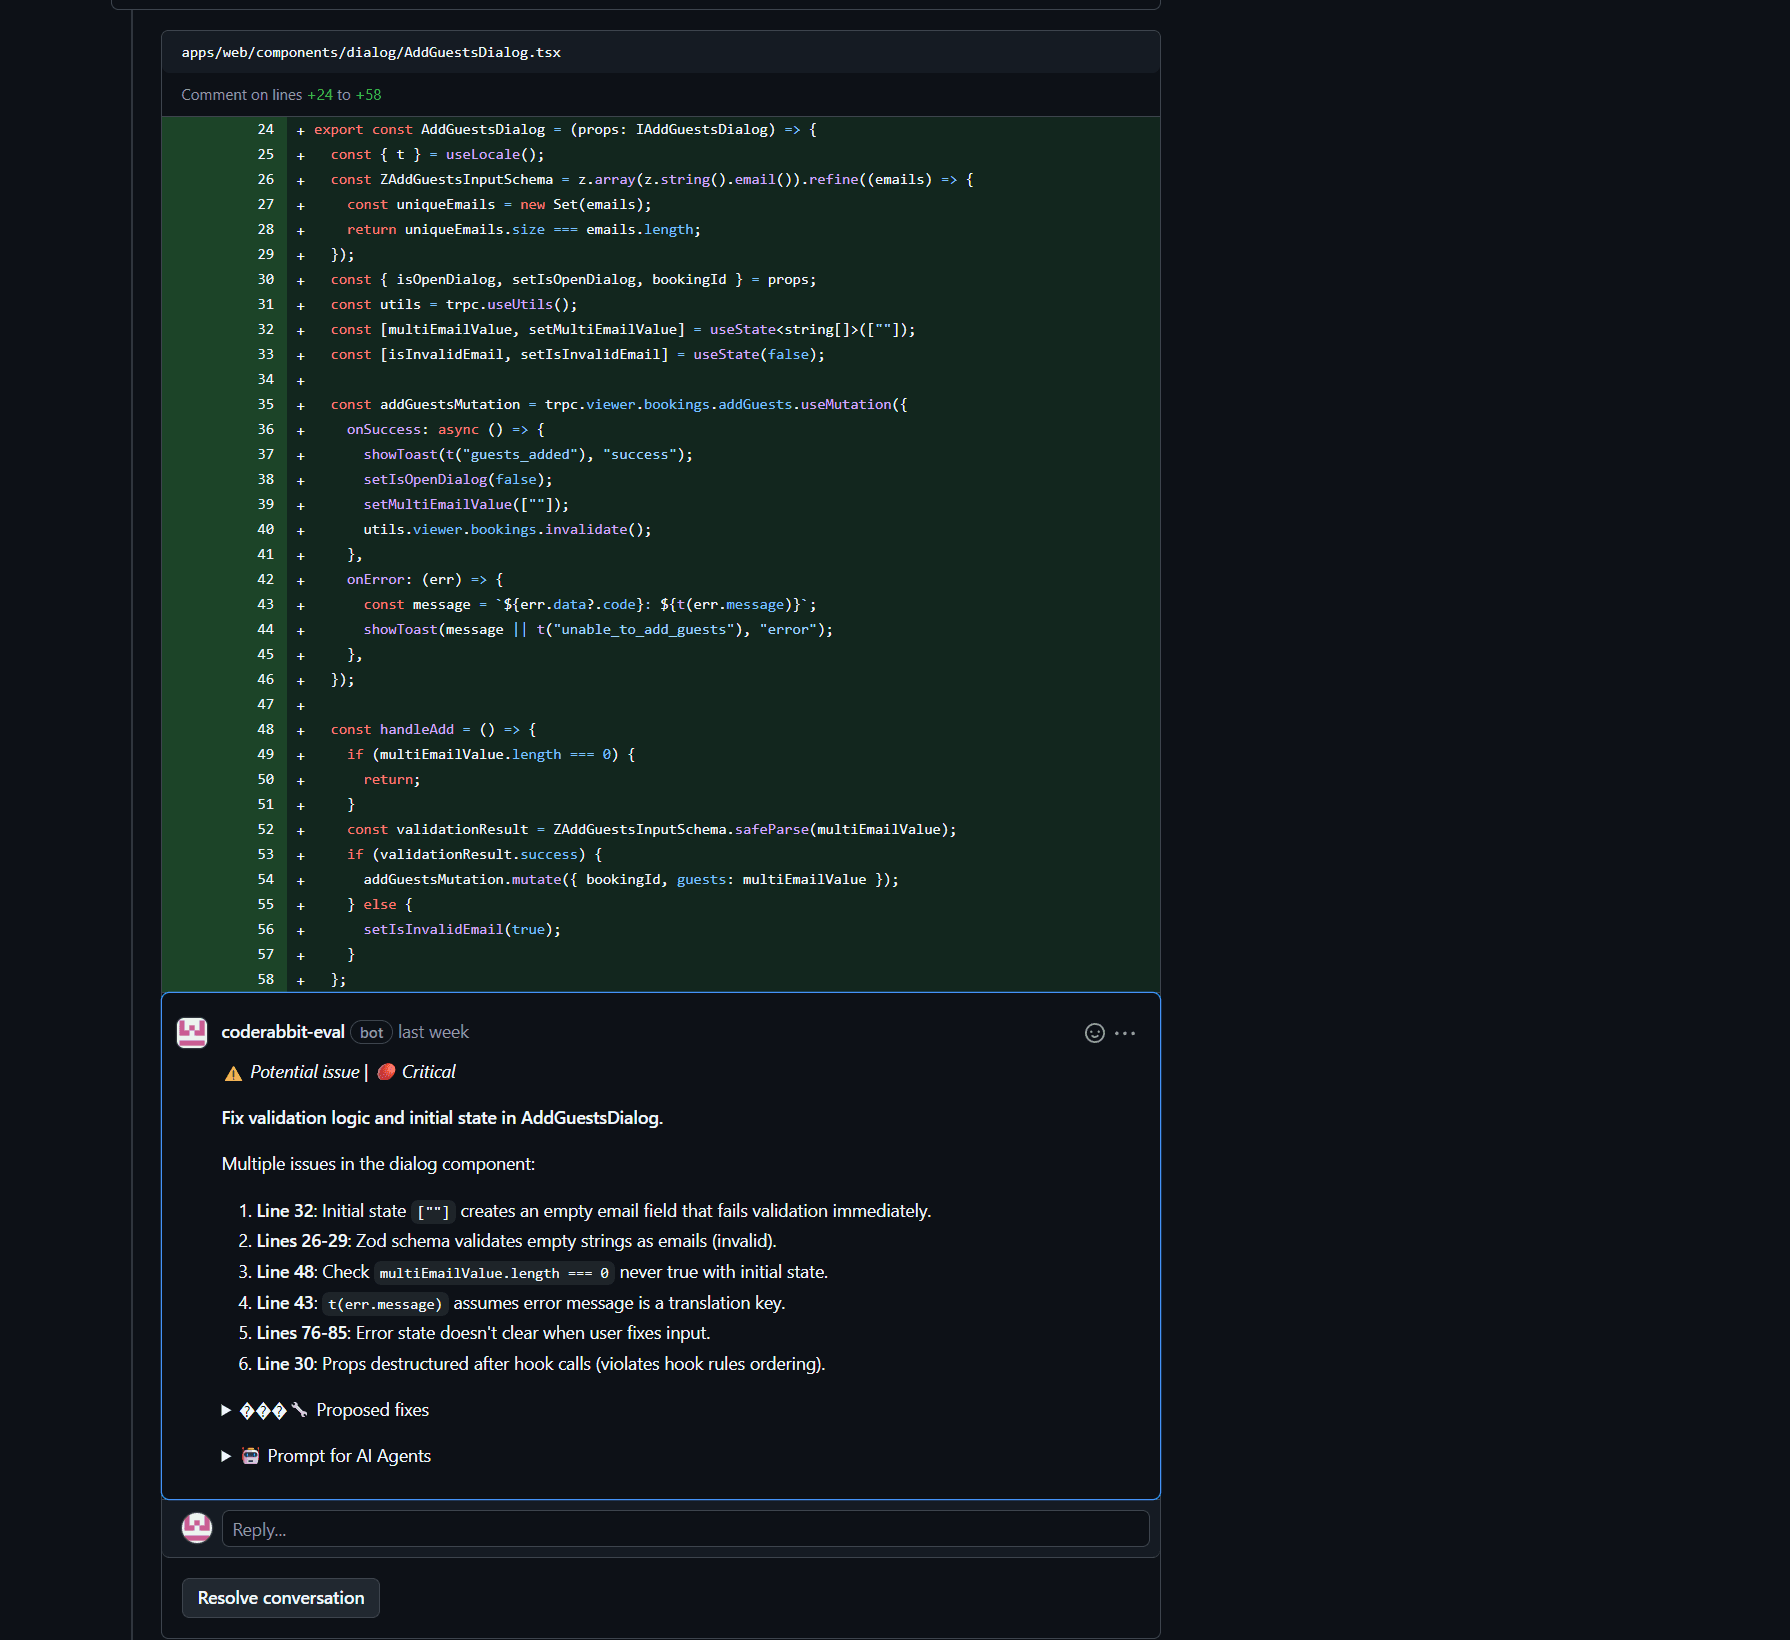Image resolution: width=1790 pixels, height=1640 pixels.
Task: Click line number 48 in the diff
Action: 265,729
